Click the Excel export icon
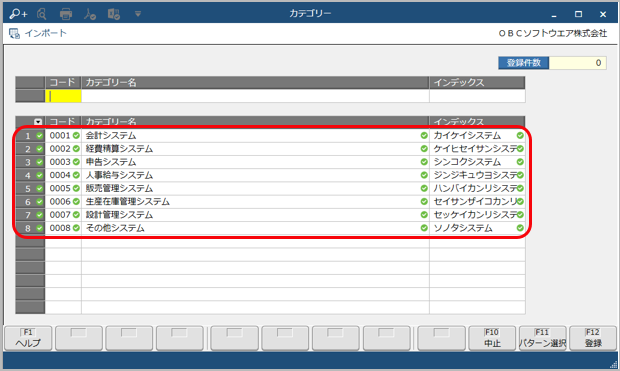620x371 pixels. (x=114, y=14)
